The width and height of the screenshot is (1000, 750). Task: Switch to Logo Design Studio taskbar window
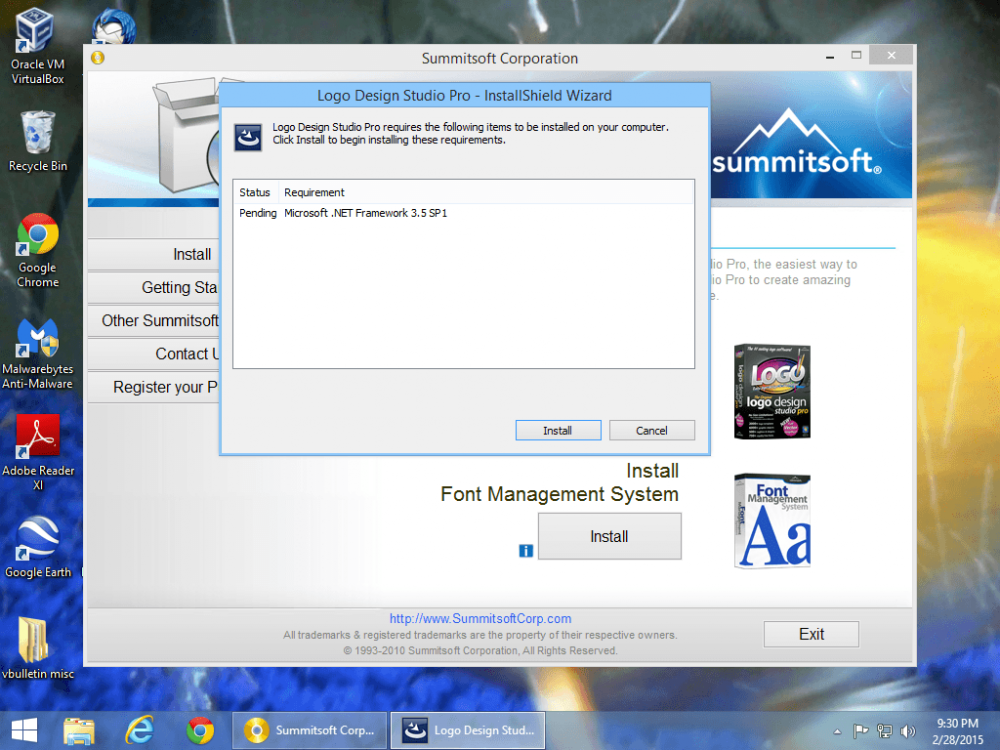point(468,730)
